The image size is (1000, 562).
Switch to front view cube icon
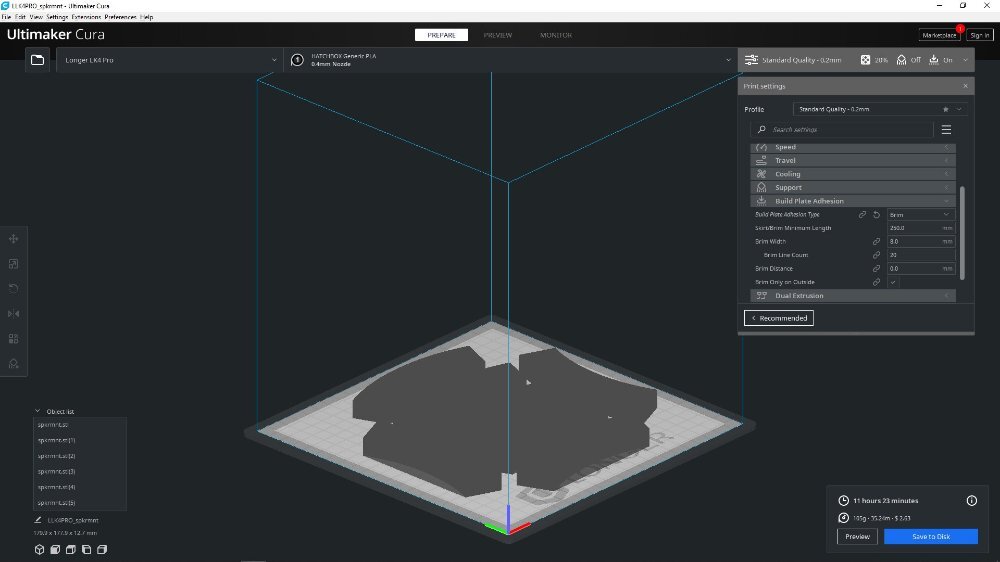tap(55, 549)
